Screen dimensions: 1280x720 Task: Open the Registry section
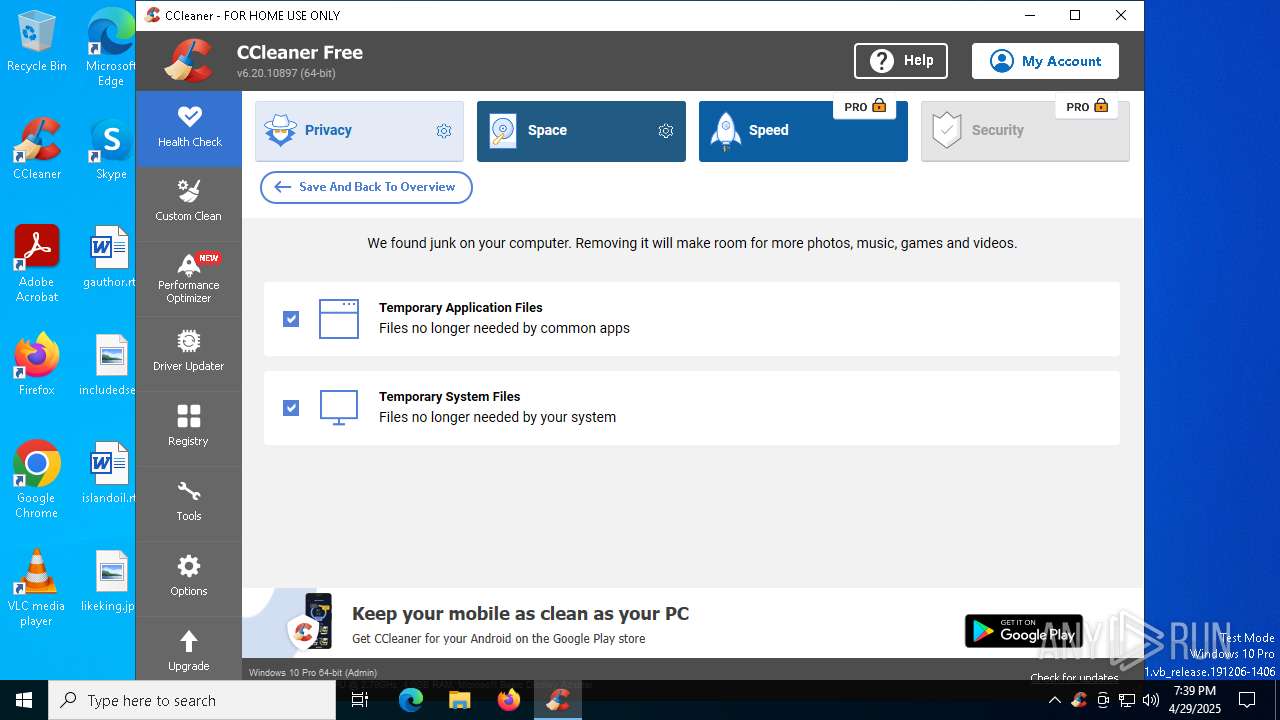(189, 428)
